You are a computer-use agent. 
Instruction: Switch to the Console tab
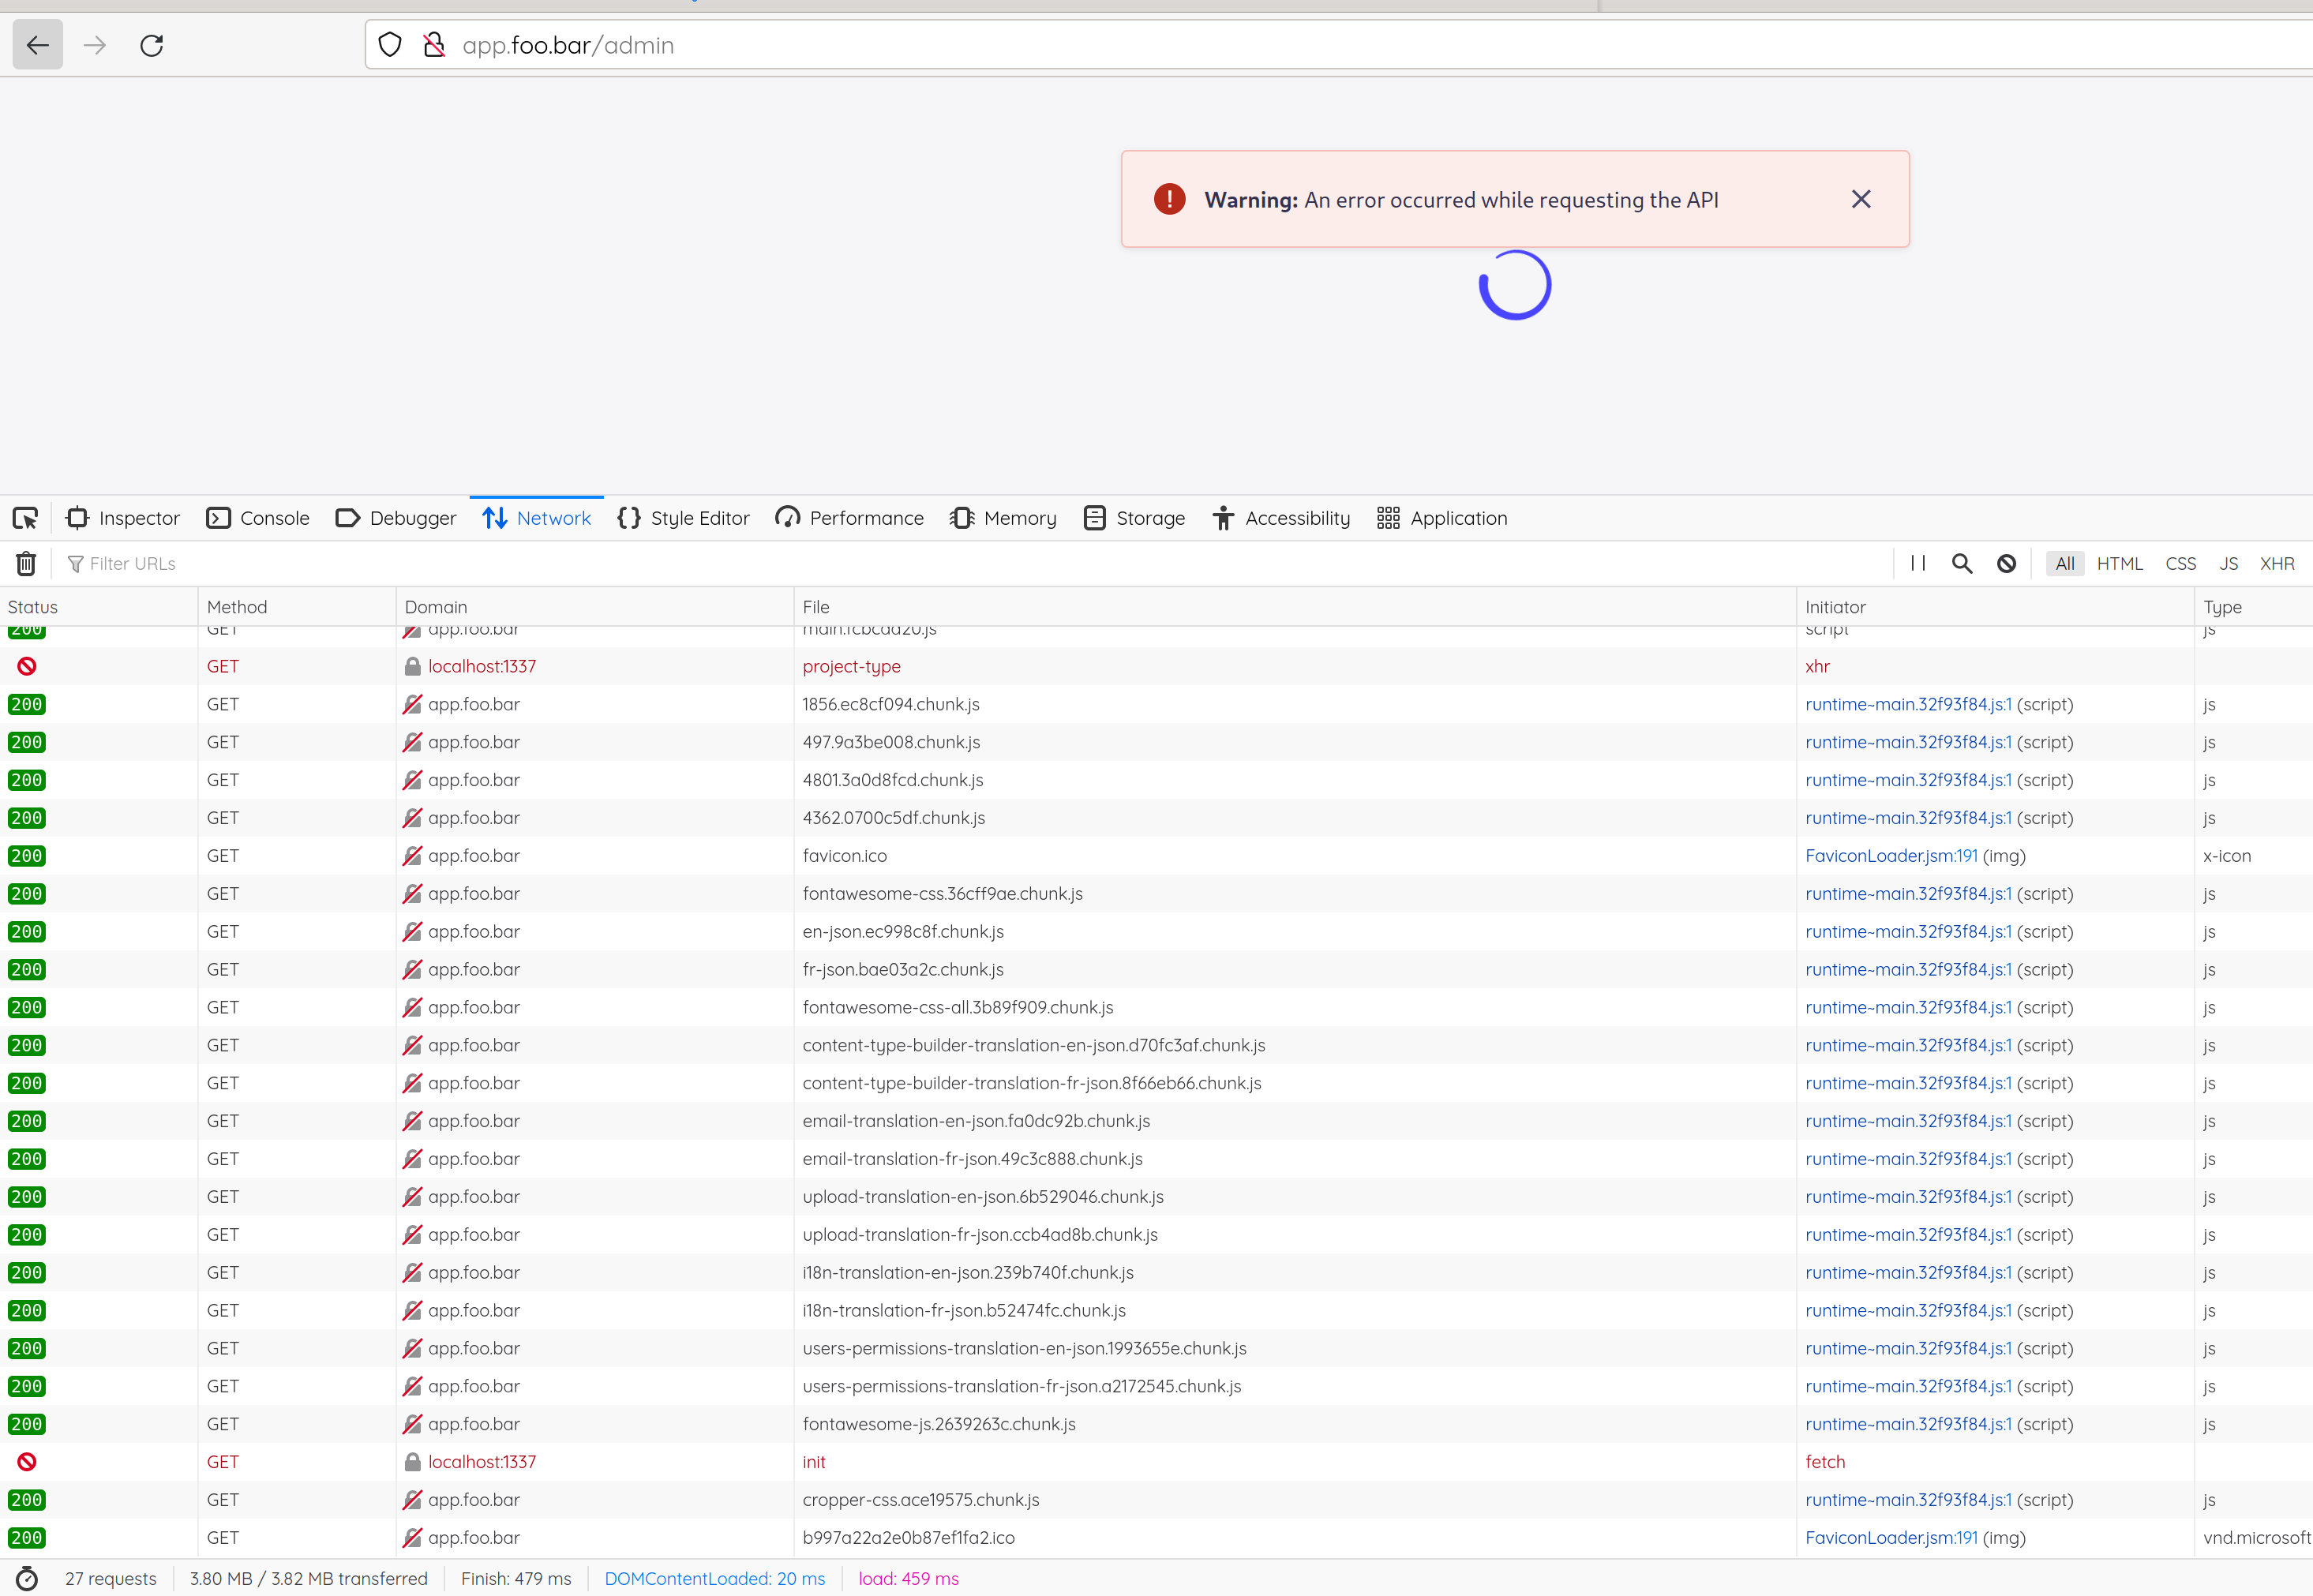click(257, 518)
